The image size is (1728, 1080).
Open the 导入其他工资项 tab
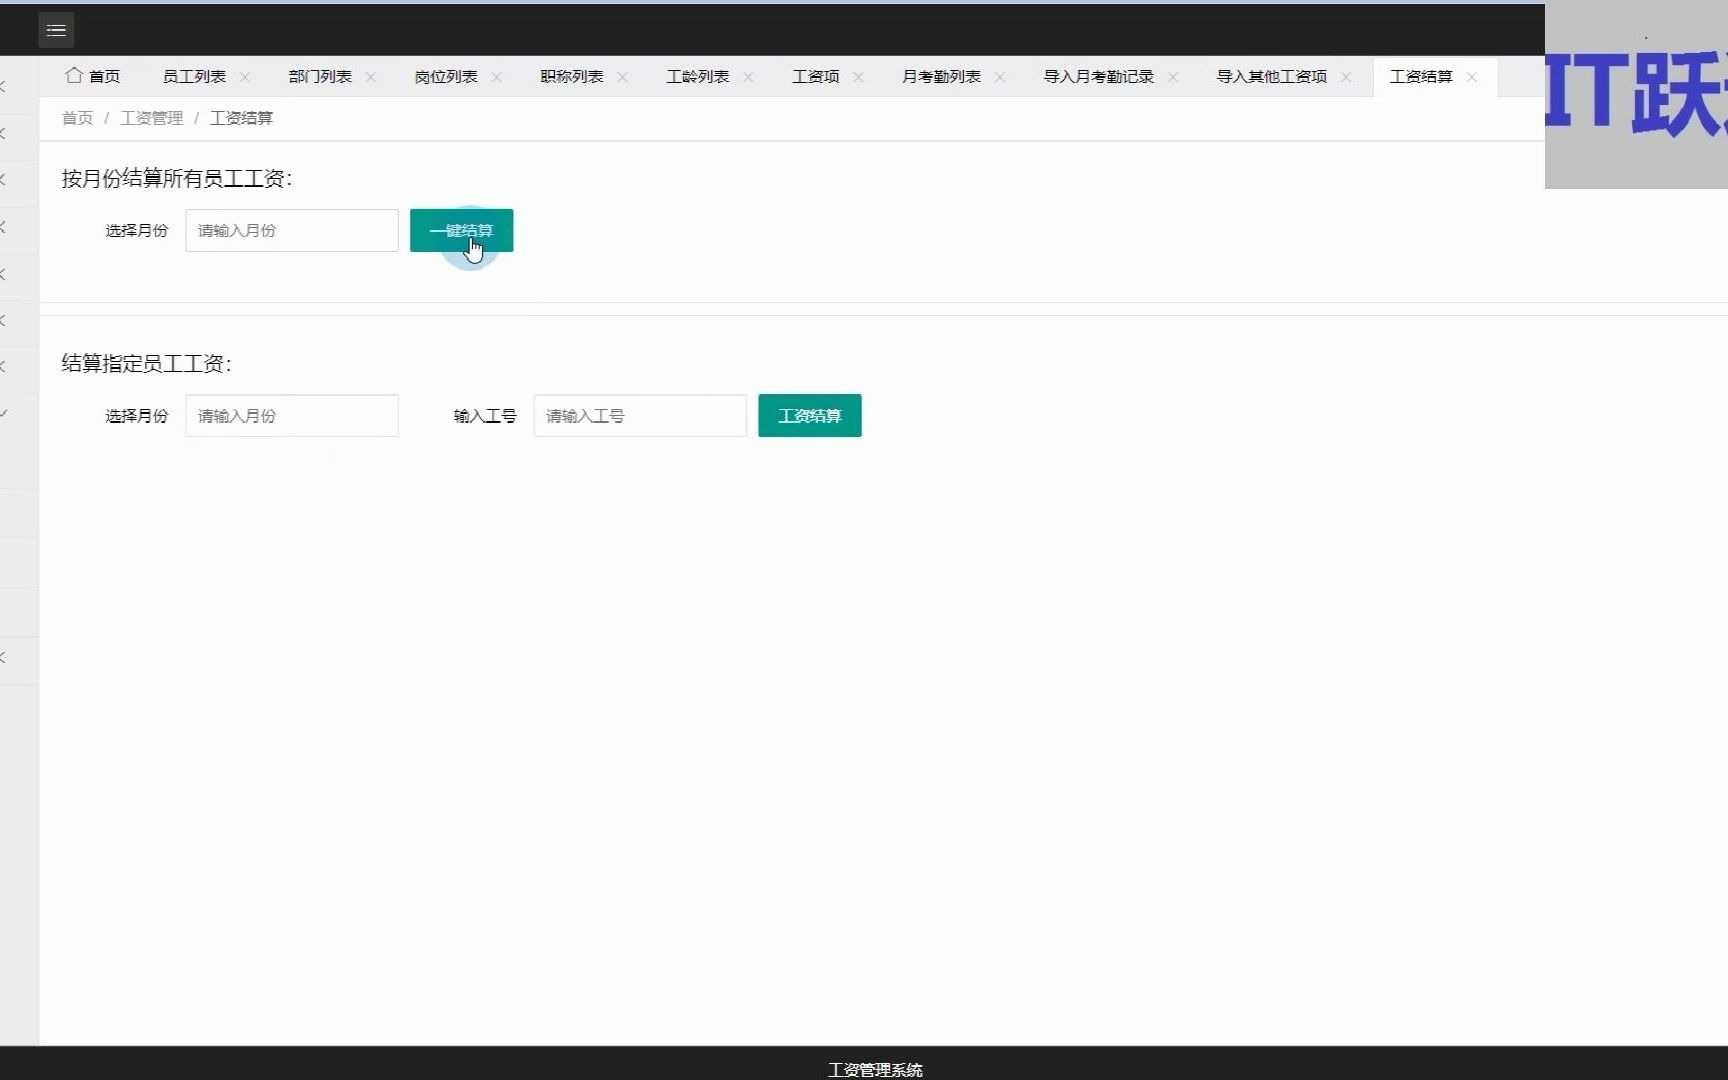1271,76
